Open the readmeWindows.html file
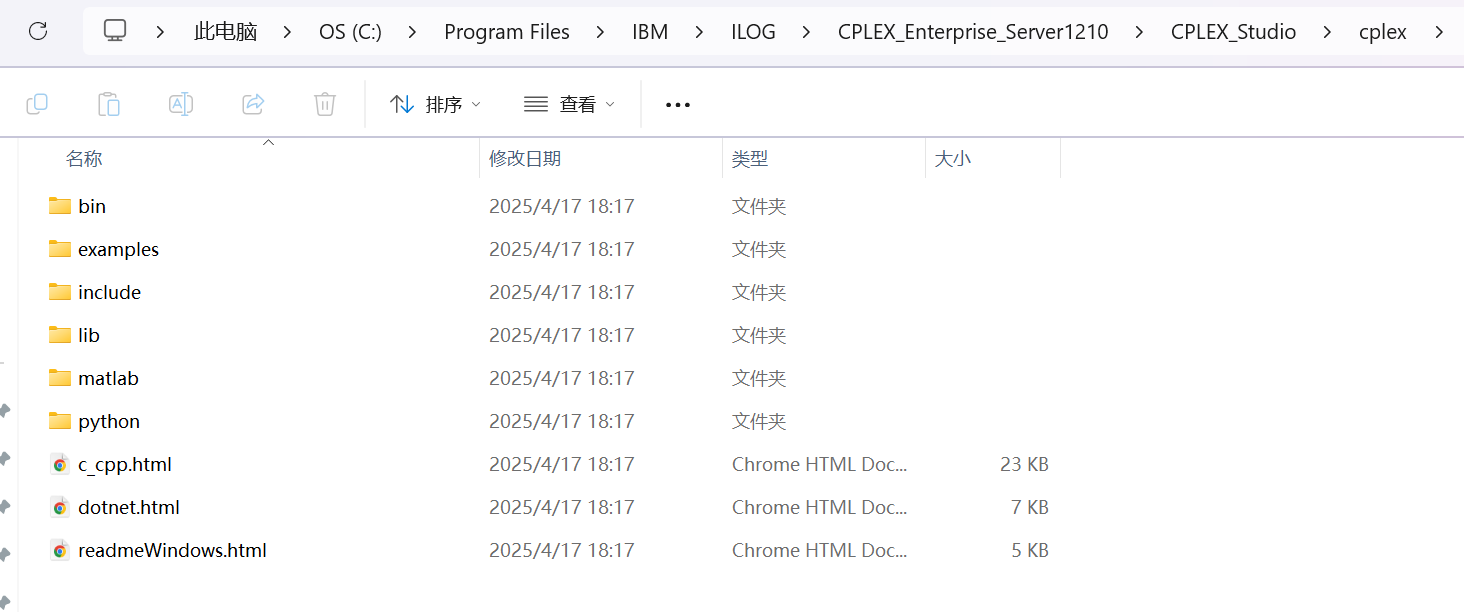1464x612 pixels. [x=172, y=550]
